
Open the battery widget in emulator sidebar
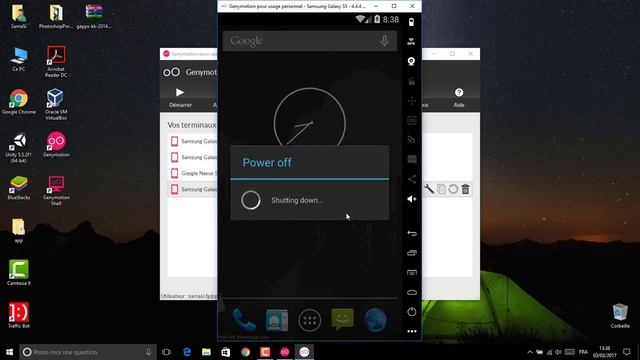coord(411,22)
